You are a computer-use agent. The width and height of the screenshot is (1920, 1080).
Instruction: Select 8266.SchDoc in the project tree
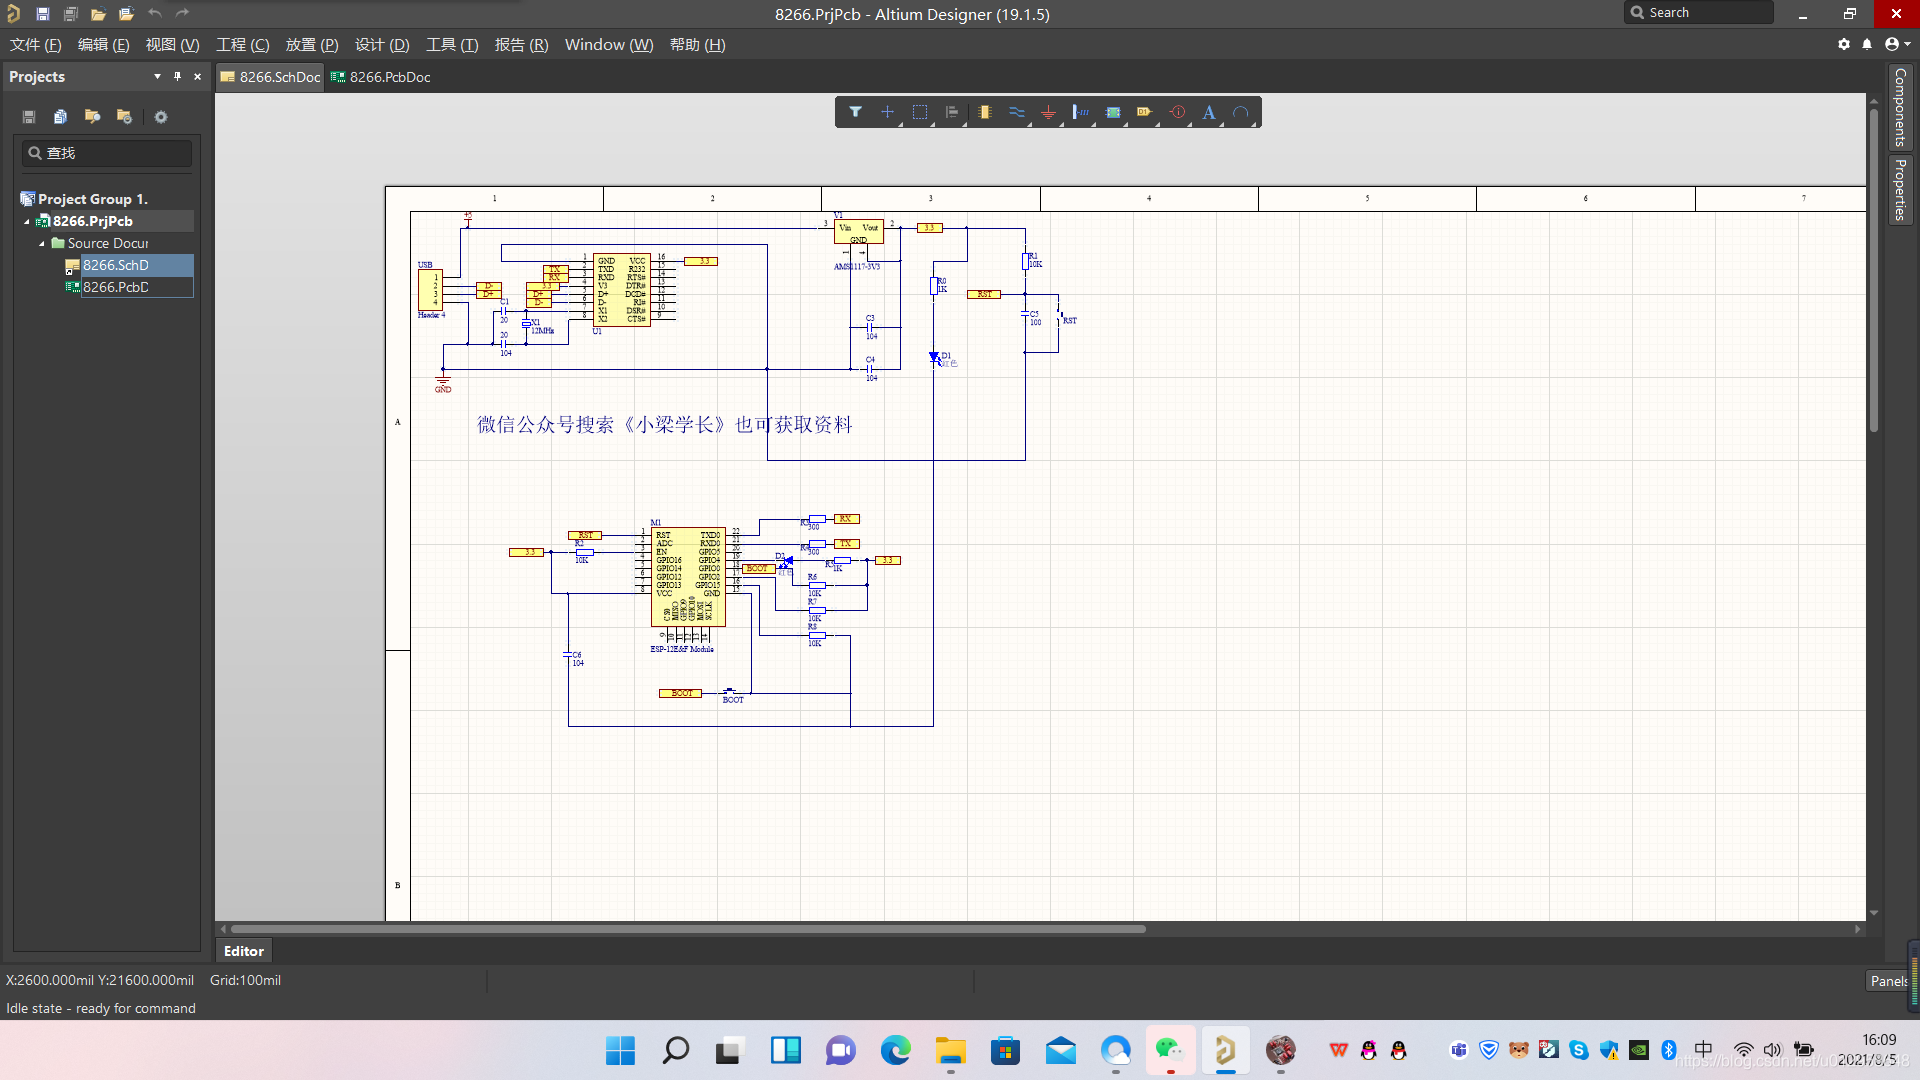(x=116, y=265)
